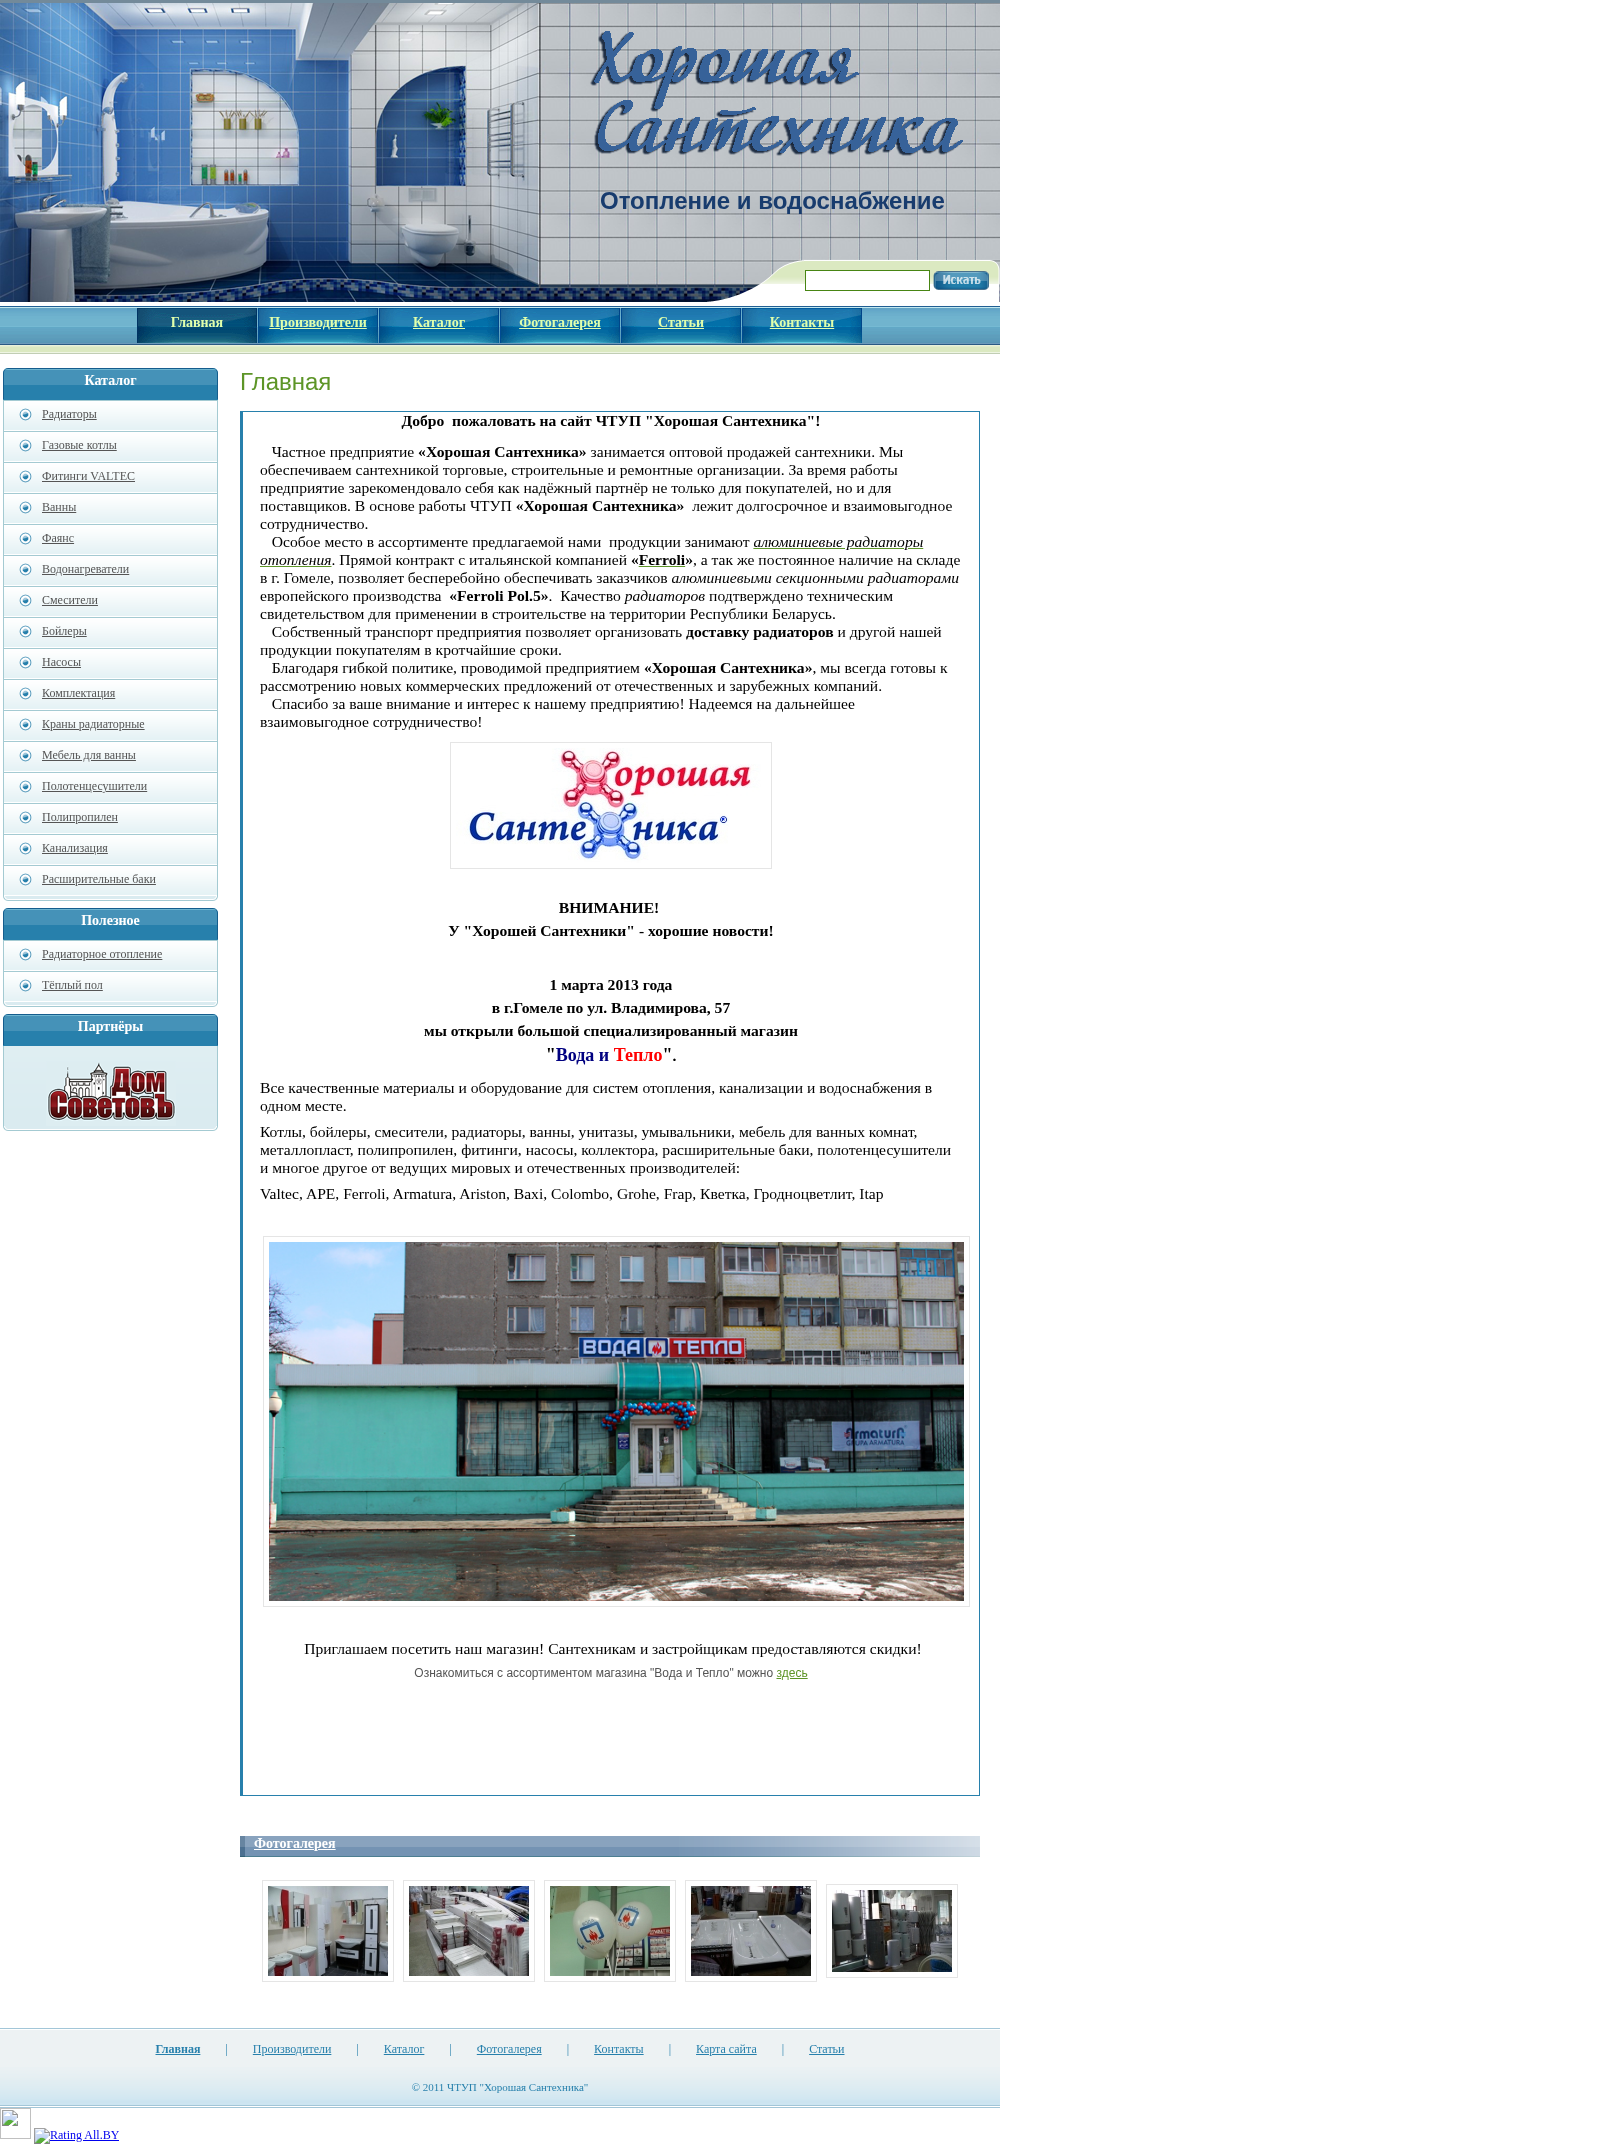Viewport: 1600px width, 2144px height.
Task: Open the Фотогалерея navigation tab
Action: 560,323
